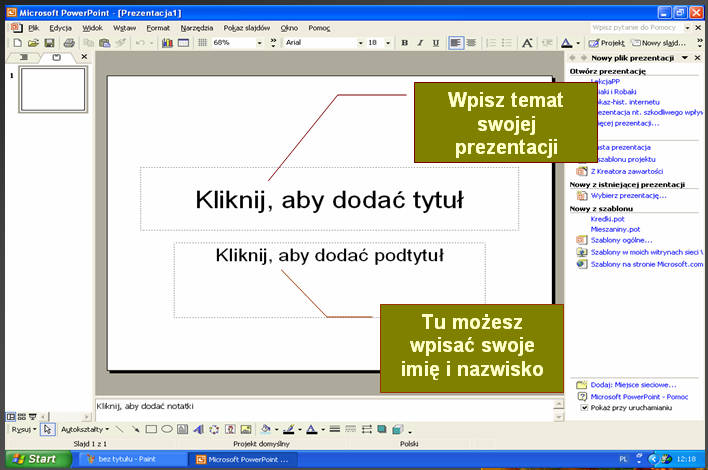The image size is (708, 470).
Task: Click the Print icon in the toolbar
Action: tap(68, 43)
